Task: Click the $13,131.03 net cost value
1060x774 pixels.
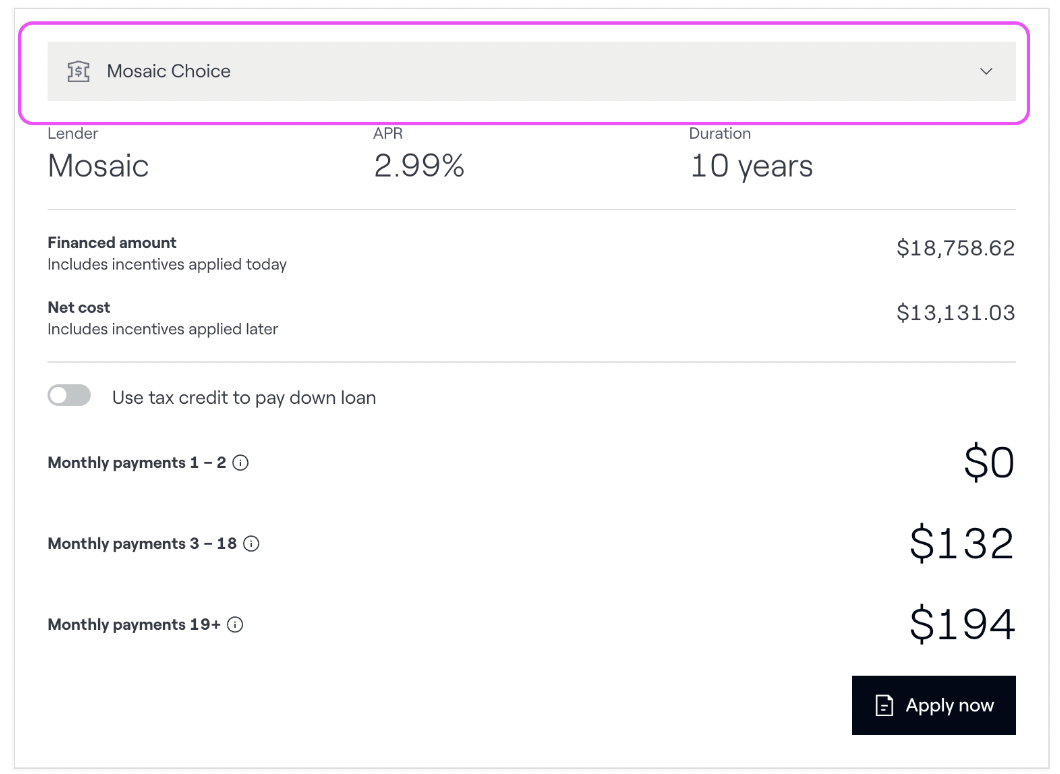Action: 955,313
